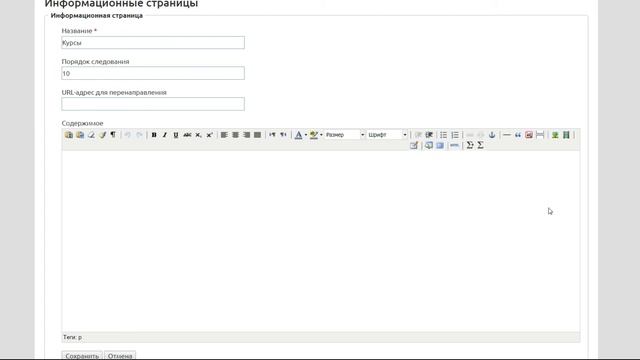Toggle Underline formatting

(176, 135)
